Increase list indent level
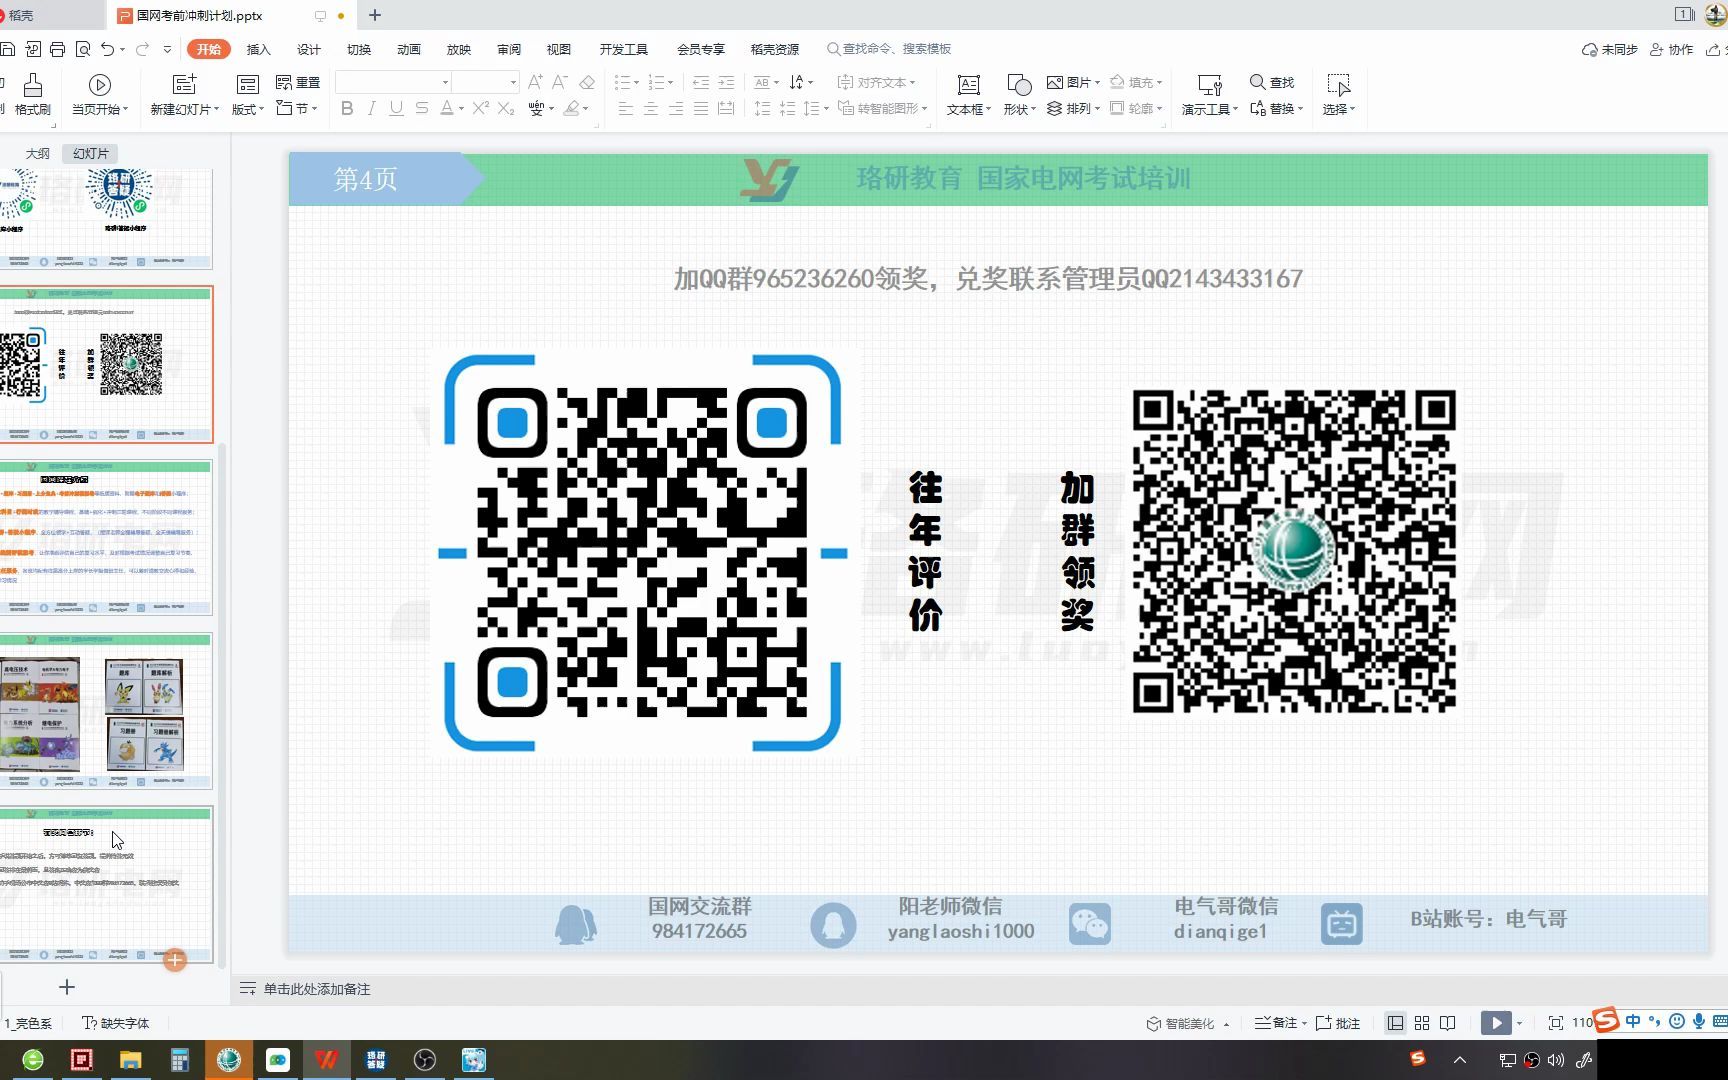Viewport: 1728px width, 1080px height. pyautogui.click(x=726, y=82)
